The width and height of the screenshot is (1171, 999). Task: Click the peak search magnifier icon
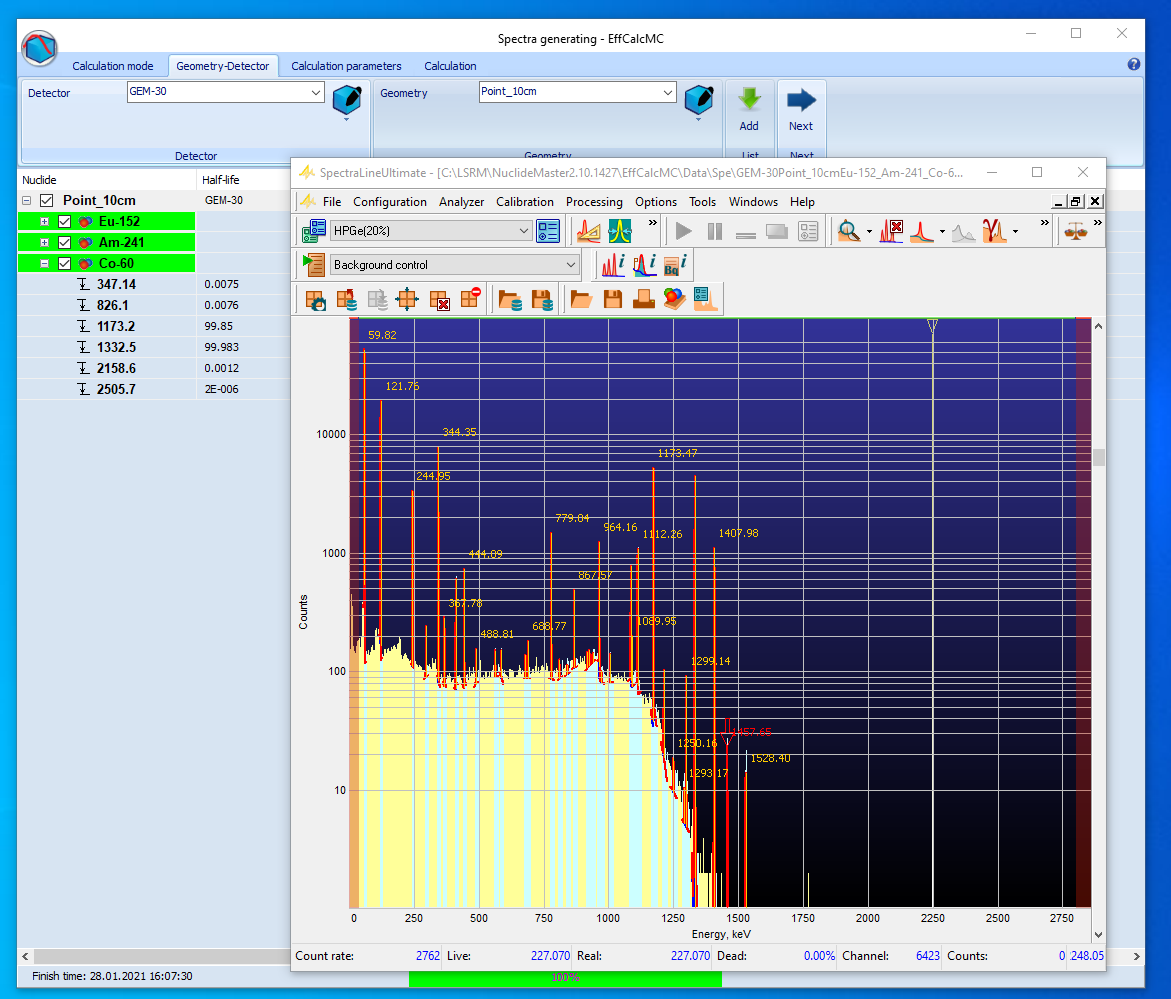pos(849,231)
